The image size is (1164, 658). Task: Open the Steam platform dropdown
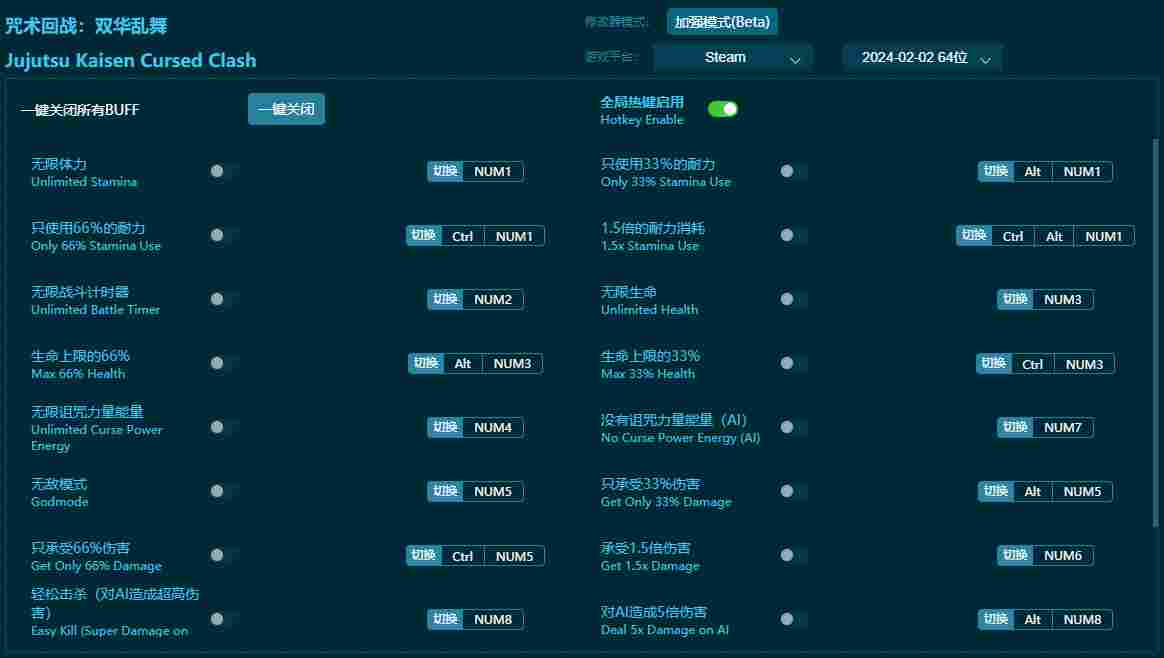[x=733, y=57]
